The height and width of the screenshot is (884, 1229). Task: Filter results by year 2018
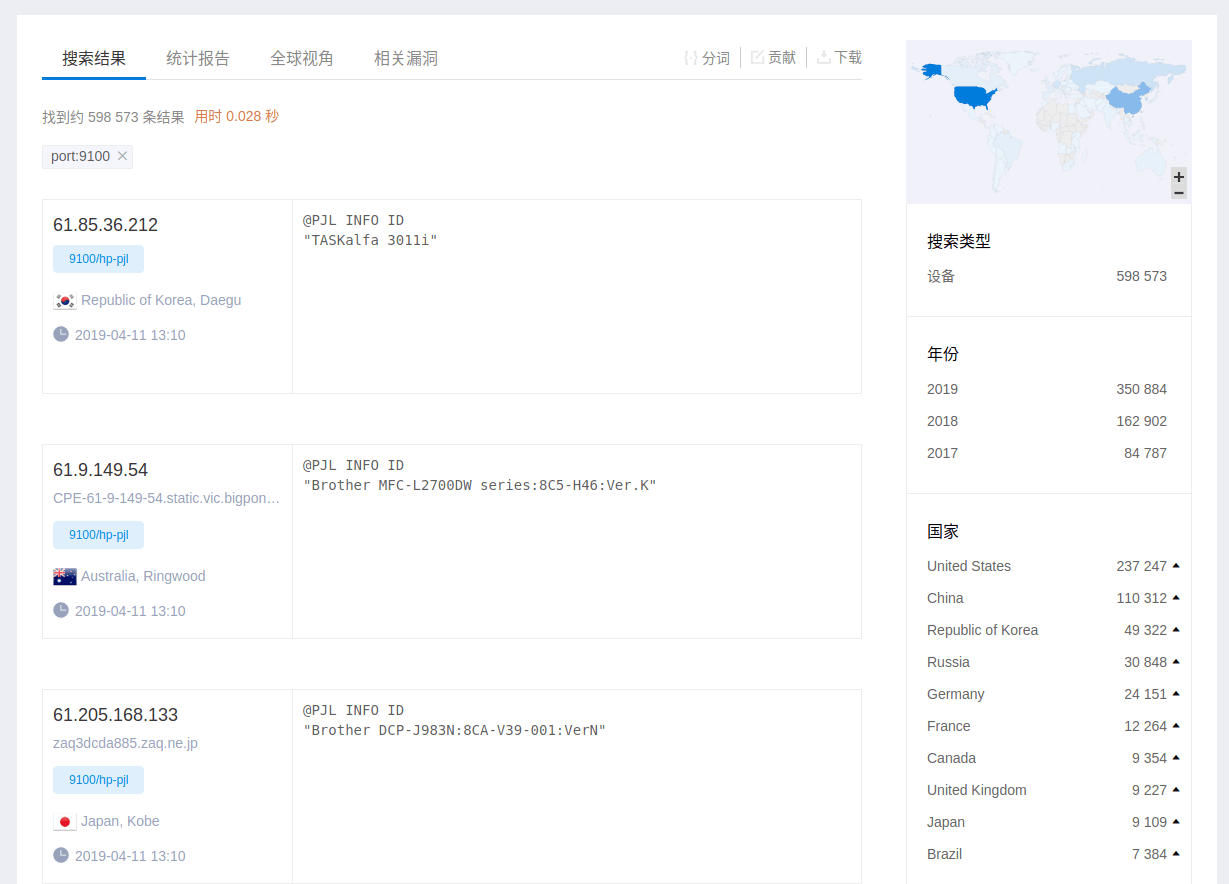942,421
